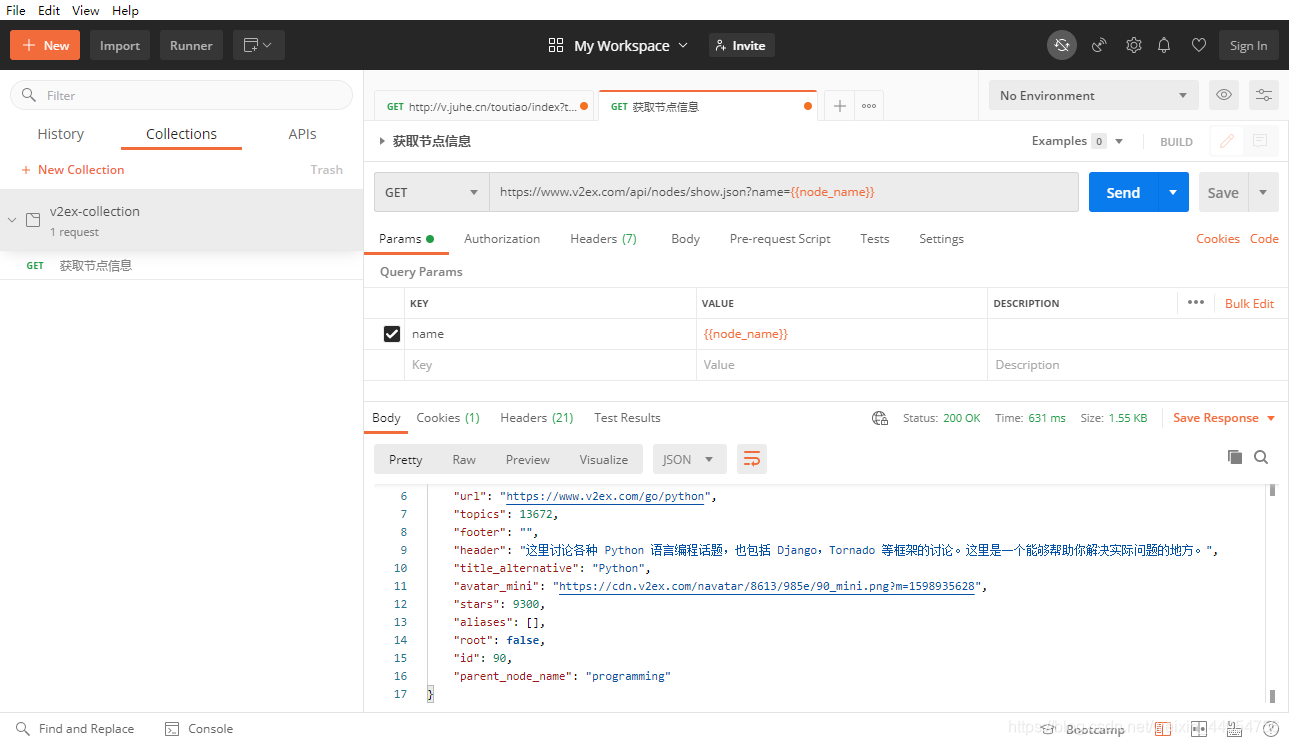This screenshot has width=1289, height=745.
Task: Switch response view to Pretty
Action: [405, 459]
